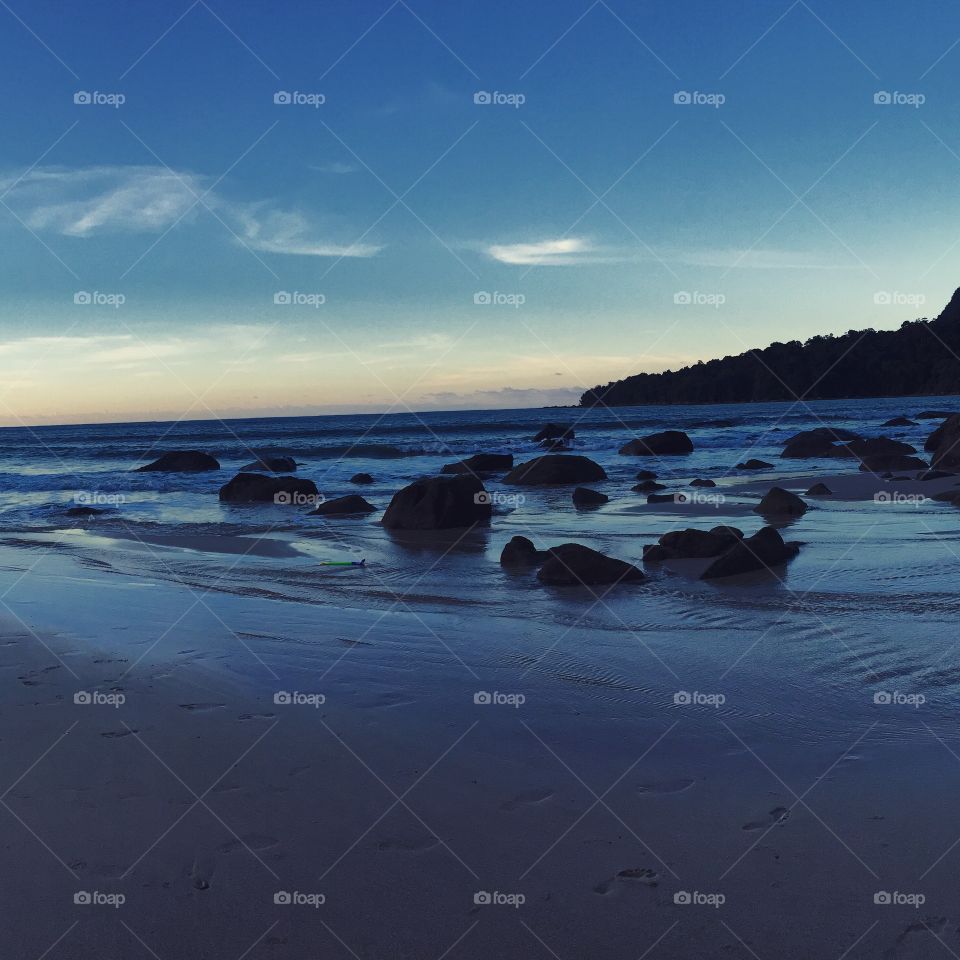Select the small bright cloud mid-sky
Viewport: 960px width, 960px height.
pyautogui.click(x=541, y=250)
